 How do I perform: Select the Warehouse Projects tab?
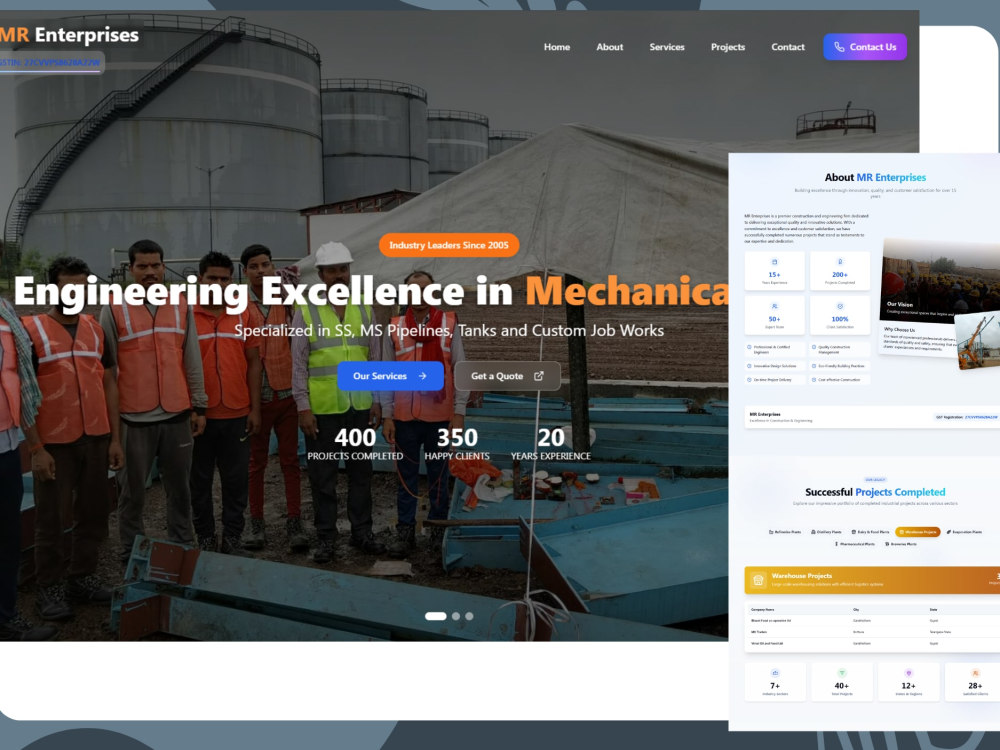(x=918, y=532)
